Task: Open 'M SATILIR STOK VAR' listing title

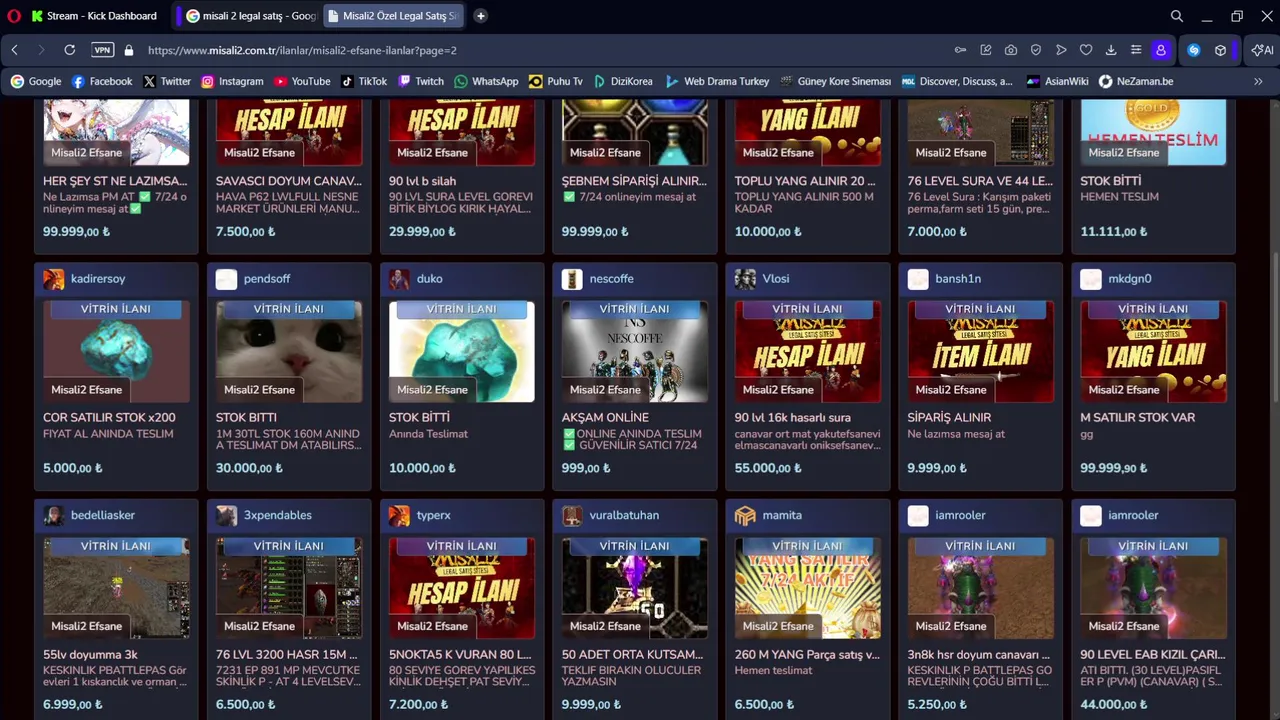Action: [1138, 418]
